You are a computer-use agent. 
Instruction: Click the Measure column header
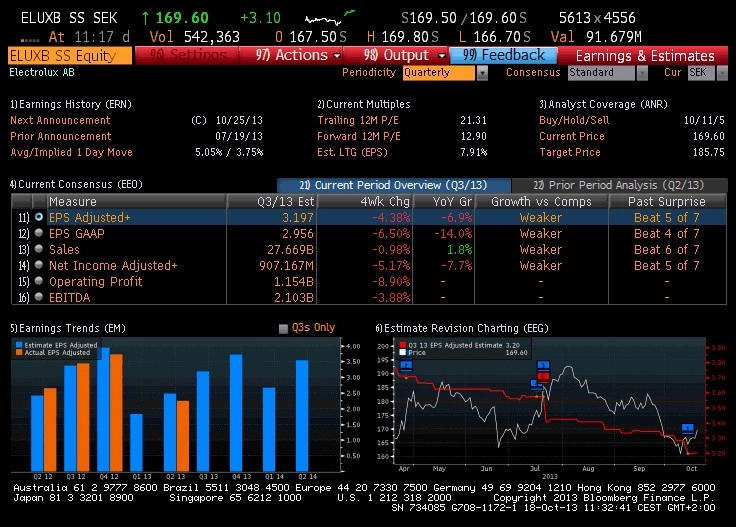point(136,201)
